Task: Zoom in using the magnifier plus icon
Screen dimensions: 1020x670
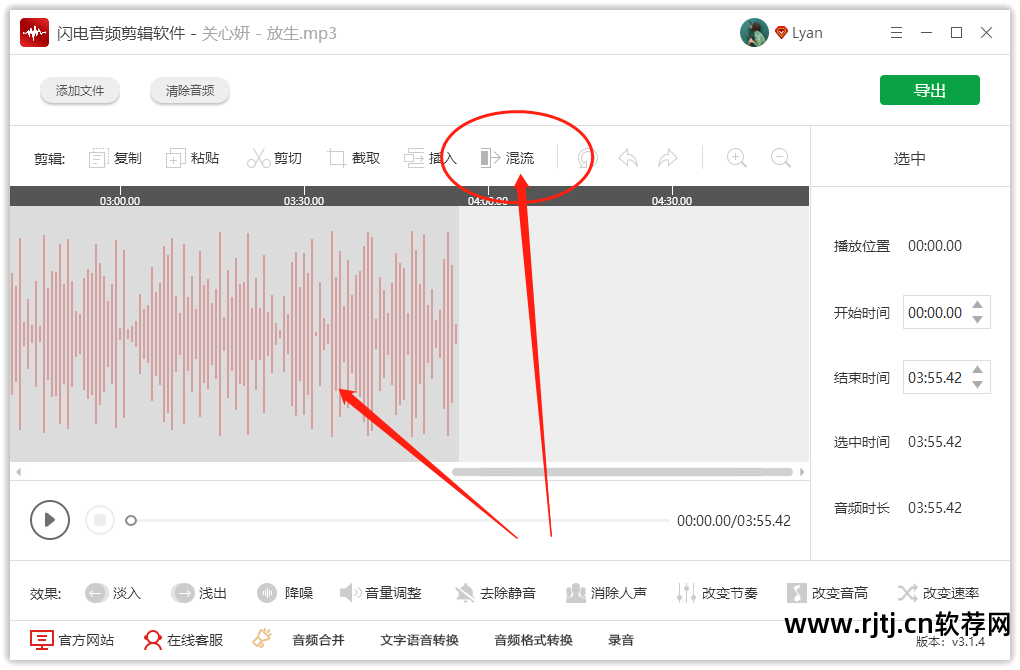Action: coord(736,157)
